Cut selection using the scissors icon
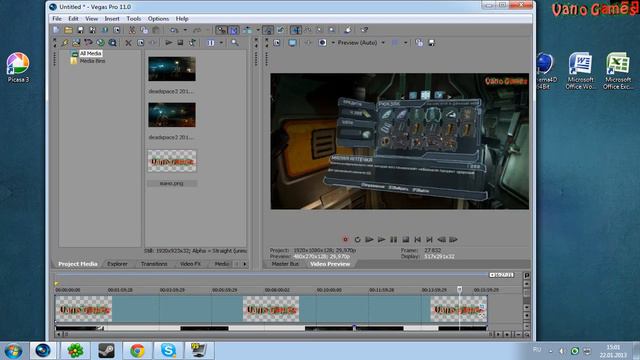 pyautogui.click(x=132, y=30)
